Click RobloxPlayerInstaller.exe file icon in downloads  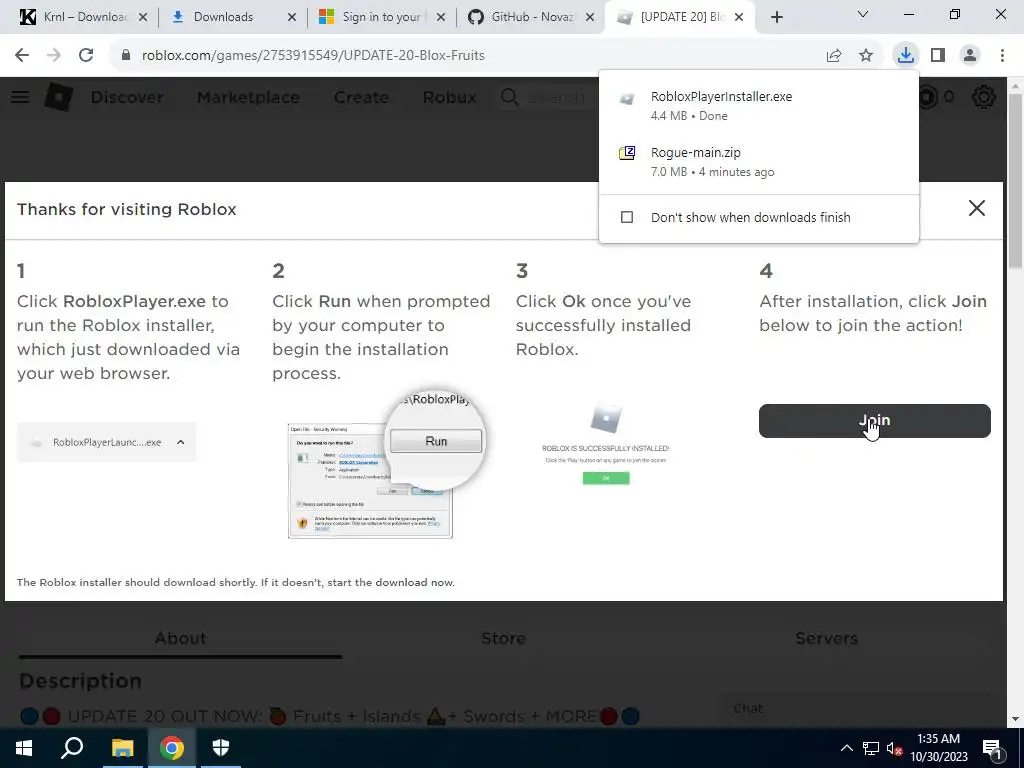[x=627, y=99]
